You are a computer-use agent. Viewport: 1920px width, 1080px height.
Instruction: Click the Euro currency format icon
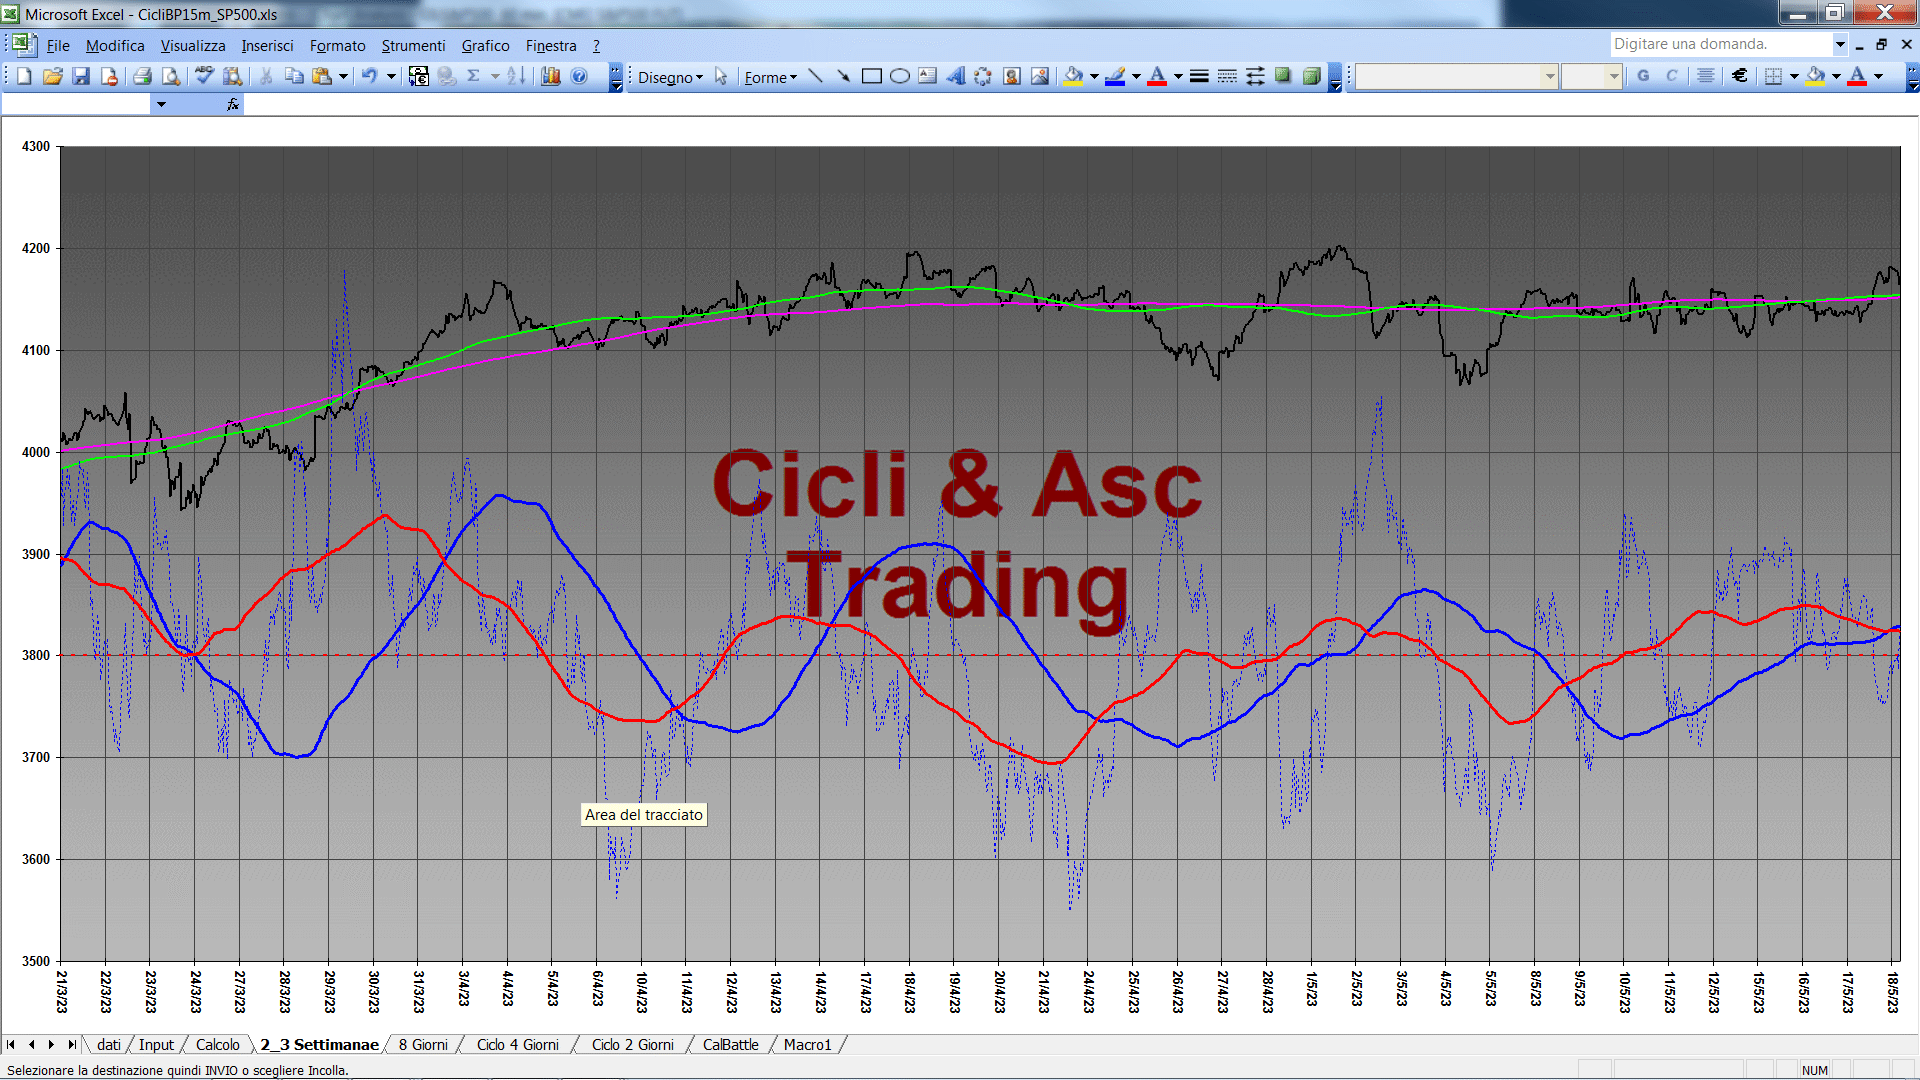1740,76
